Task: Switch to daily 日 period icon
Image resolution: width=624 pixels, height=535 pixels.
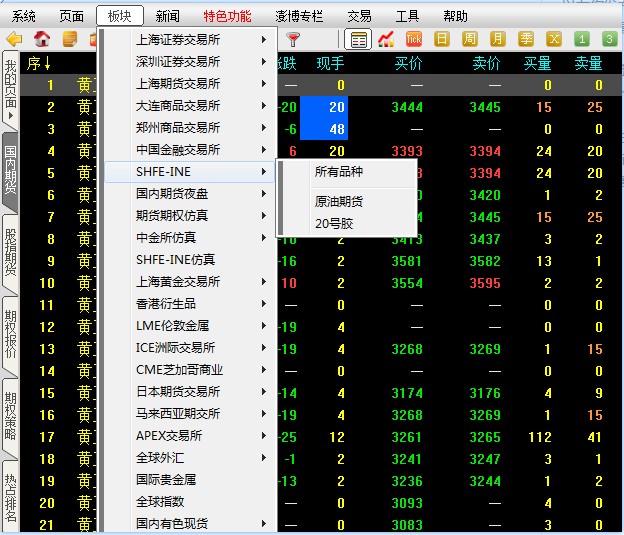Action: point(442,39)
